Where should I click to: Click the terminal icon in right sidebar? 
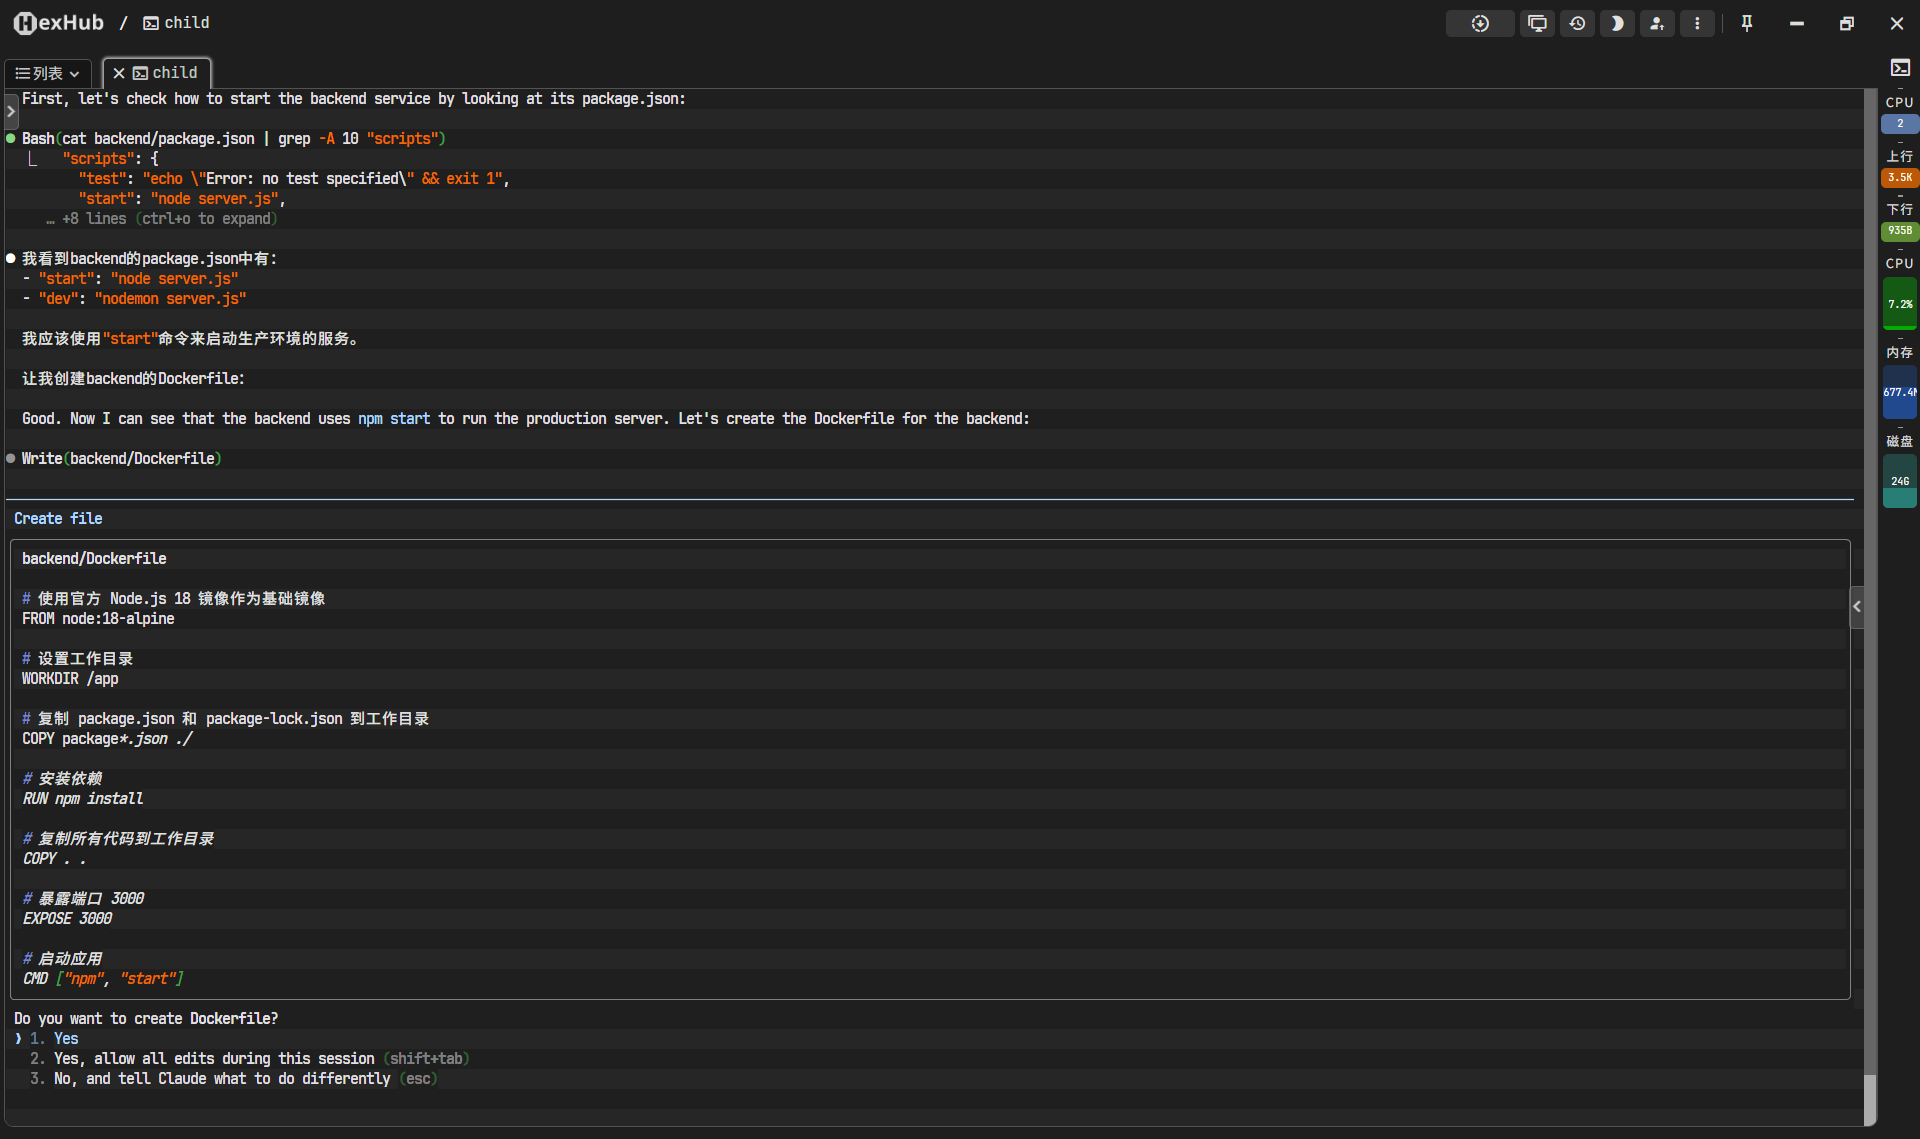pyautogui.click(x=1900, y=68)
